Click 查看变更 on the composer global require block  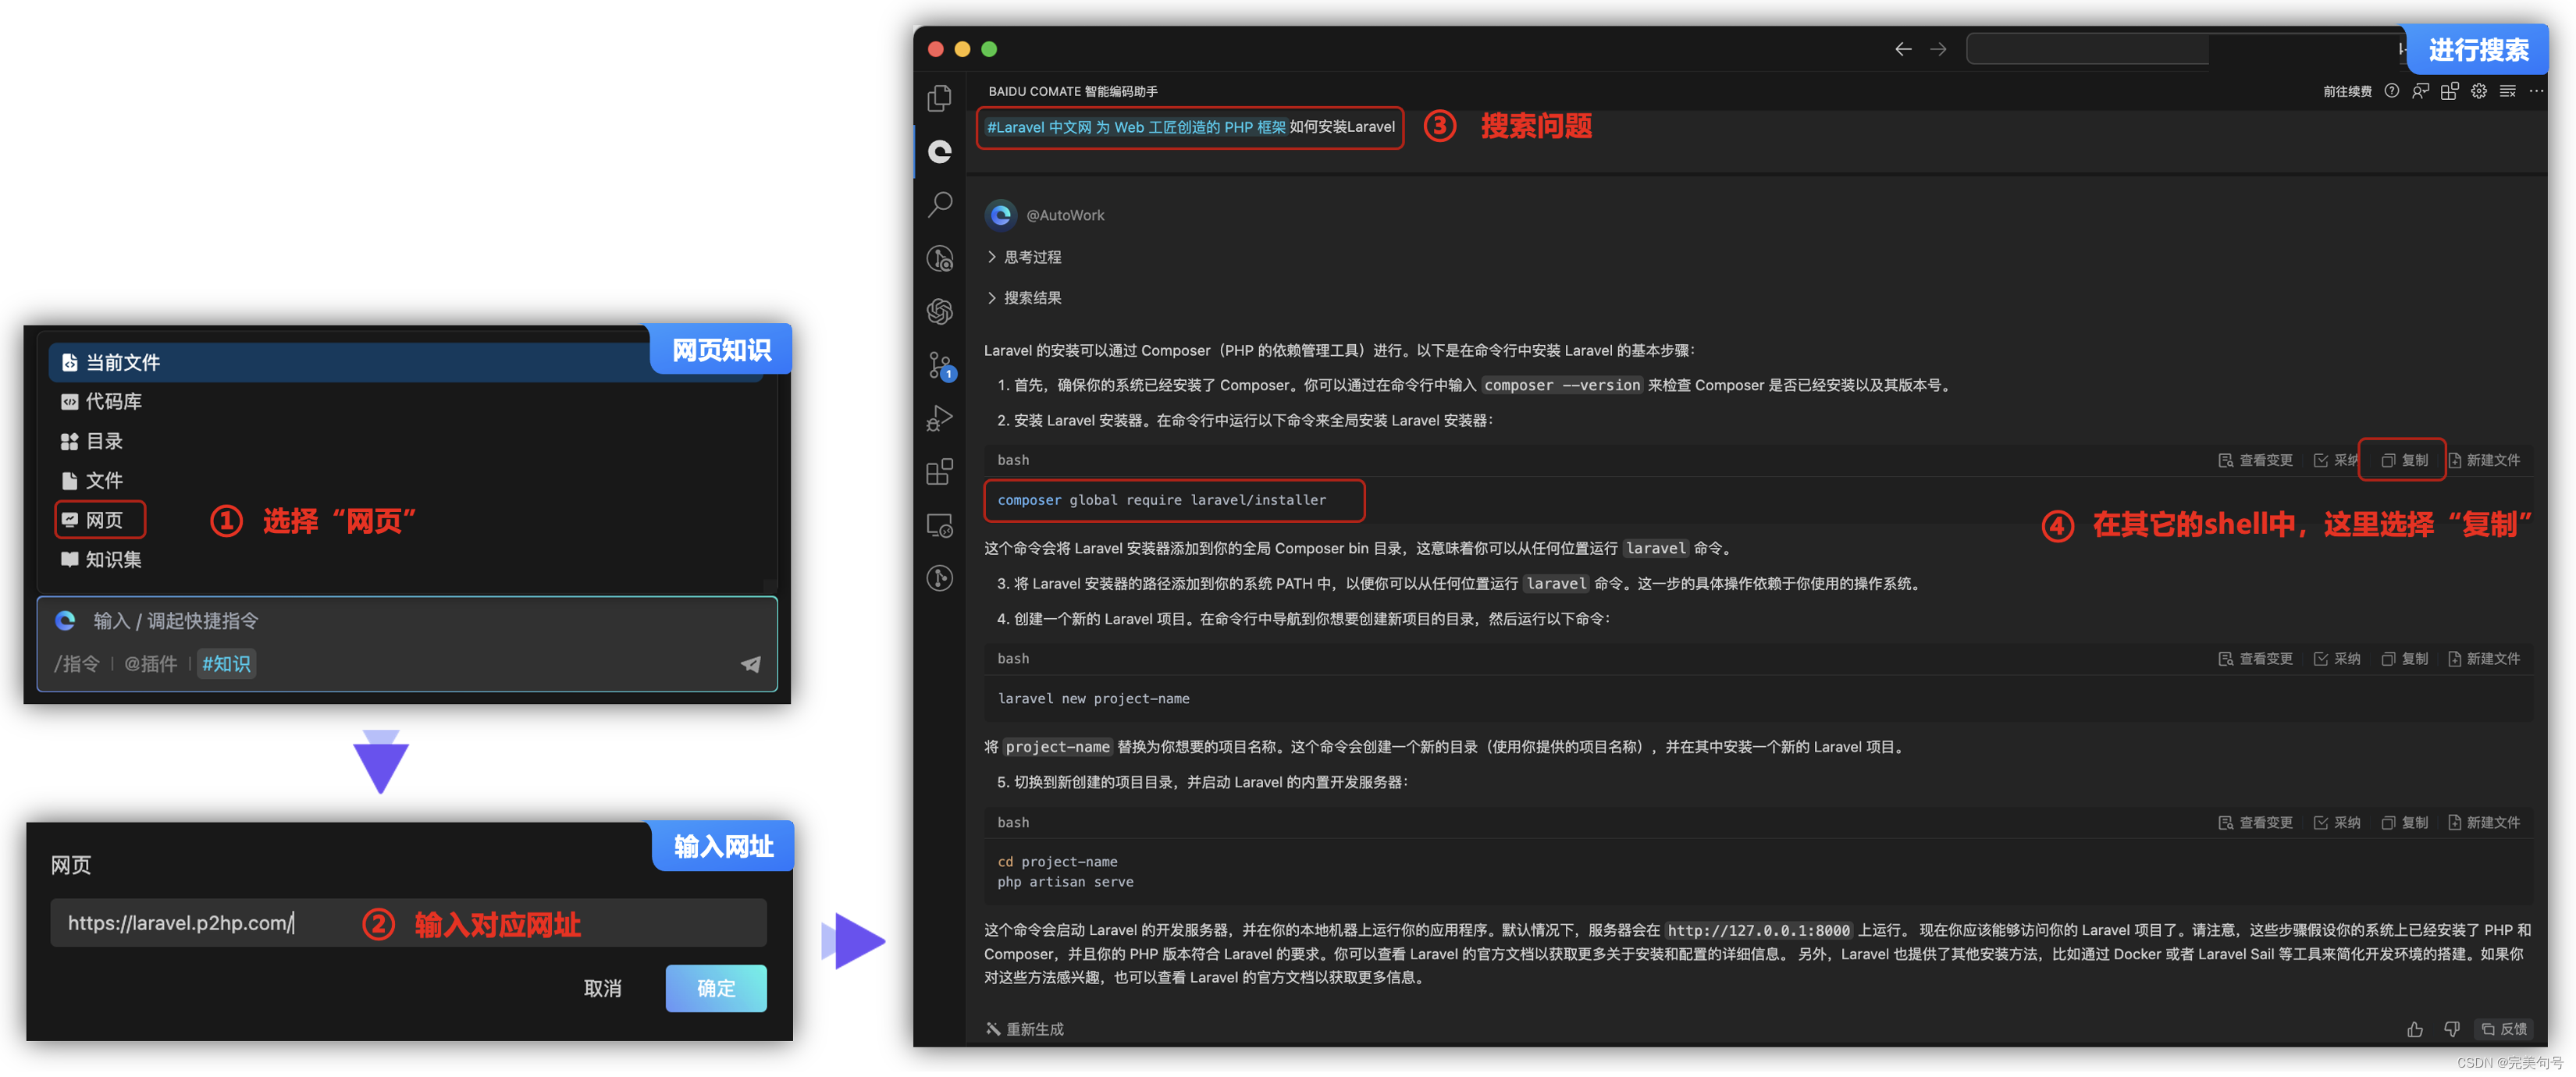(x=2255, y=460)
